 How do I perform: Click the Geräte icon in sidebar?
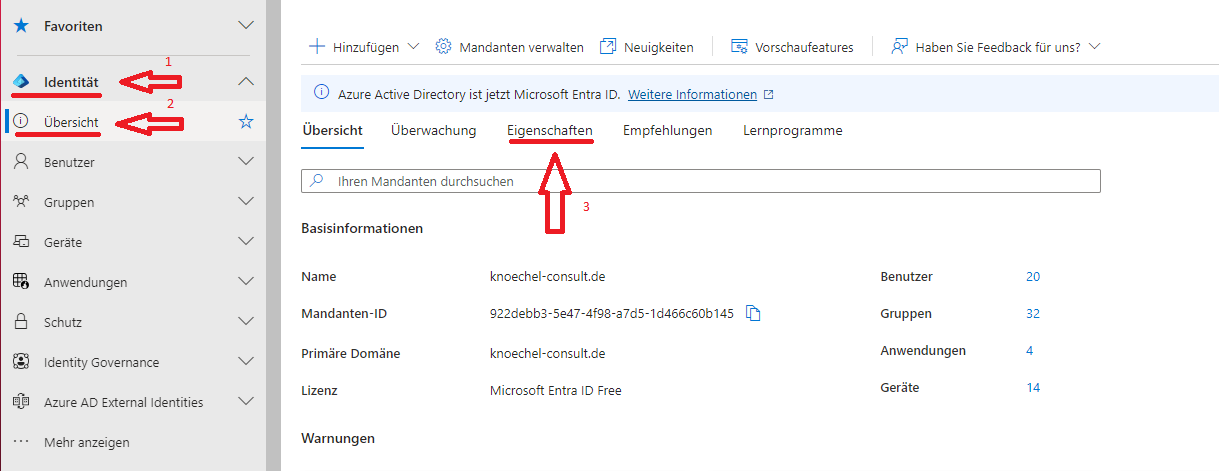click(x=21, y=242)
